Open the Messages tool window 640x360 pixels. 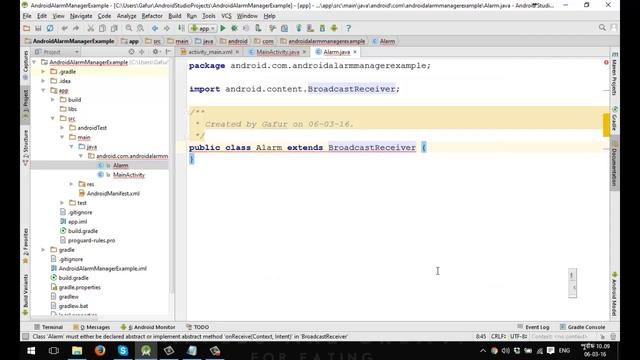[x=92, y=327]
